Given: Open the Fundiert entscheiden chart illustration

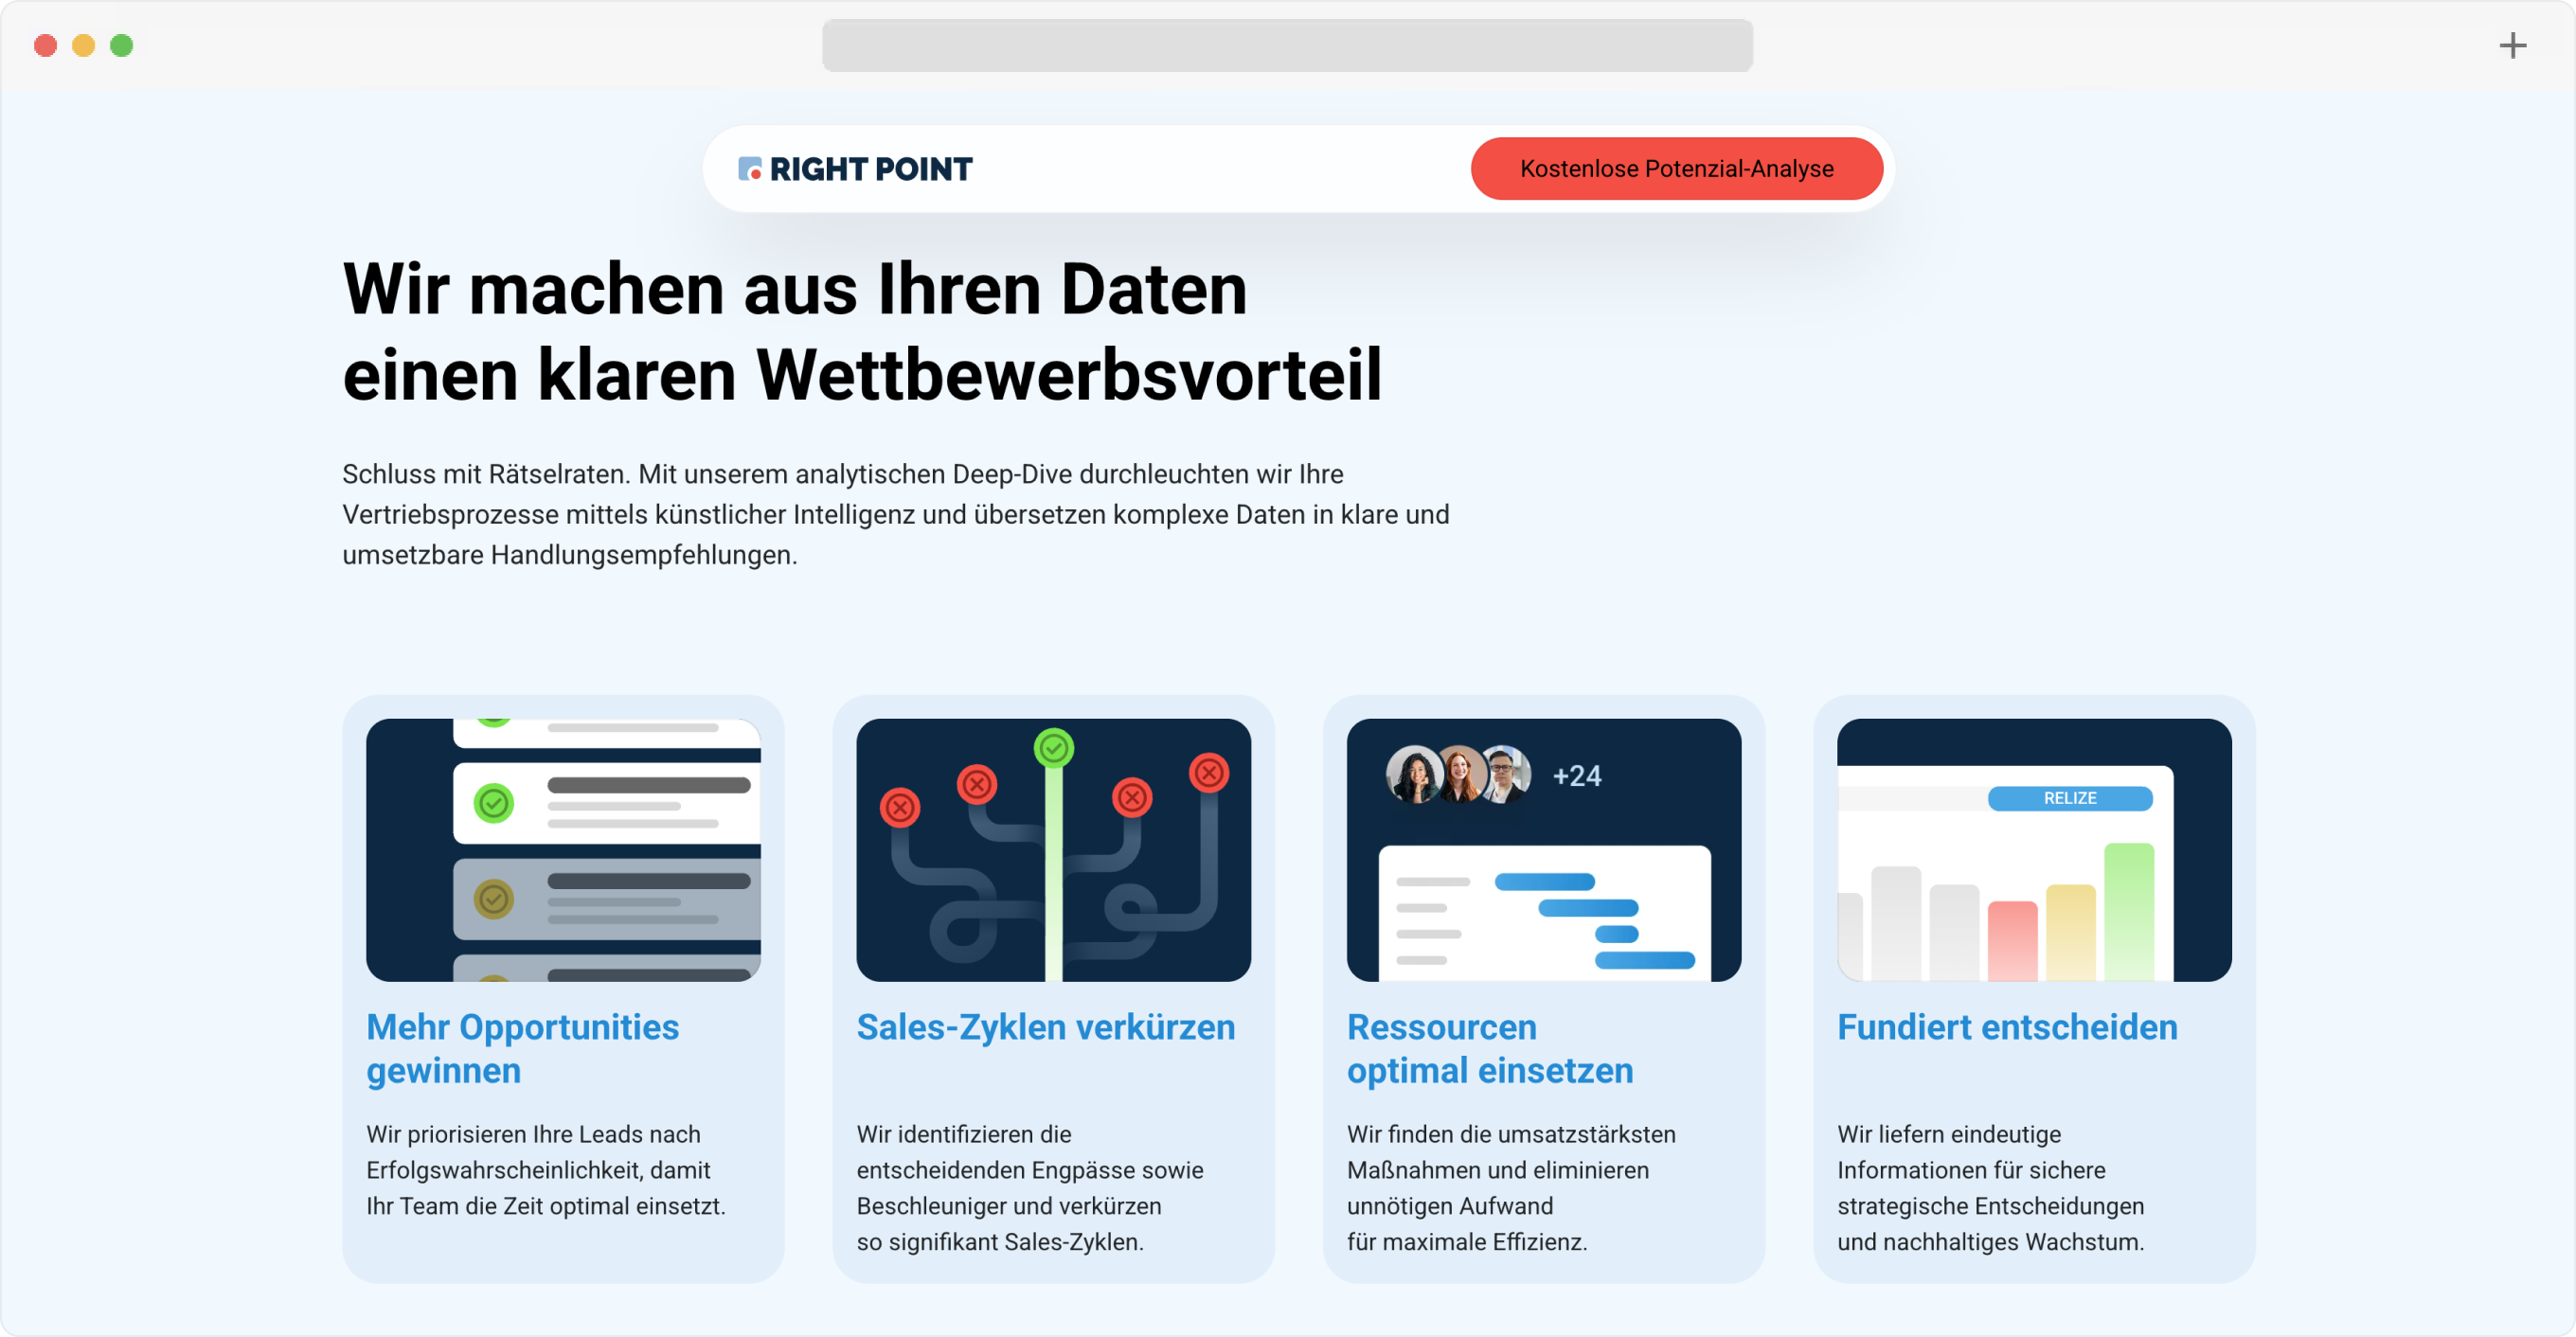Looking at the screenshot, I should click(x=2034, y=849).
